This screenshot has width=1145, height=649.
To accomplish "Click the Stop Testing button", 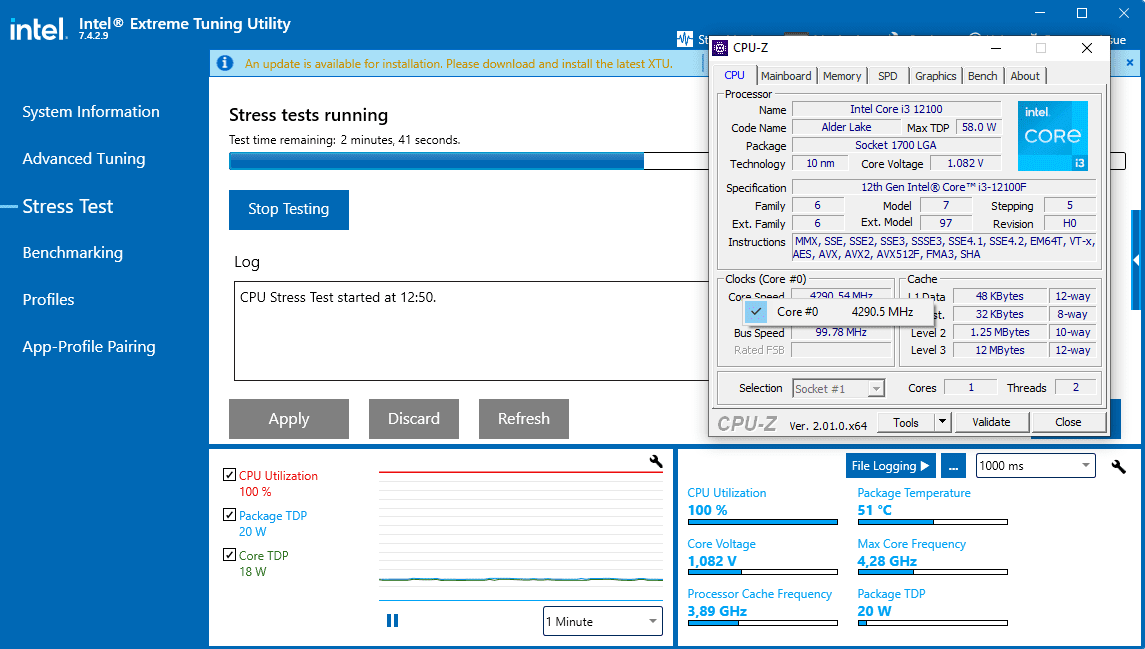I will pyautogui.click(x=288, y=210).
